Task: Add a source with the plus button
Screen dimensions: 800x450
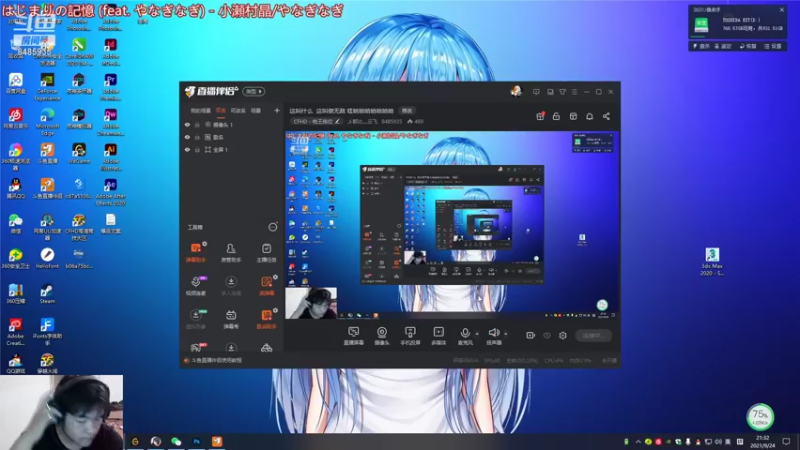Action: click(277, 110)
